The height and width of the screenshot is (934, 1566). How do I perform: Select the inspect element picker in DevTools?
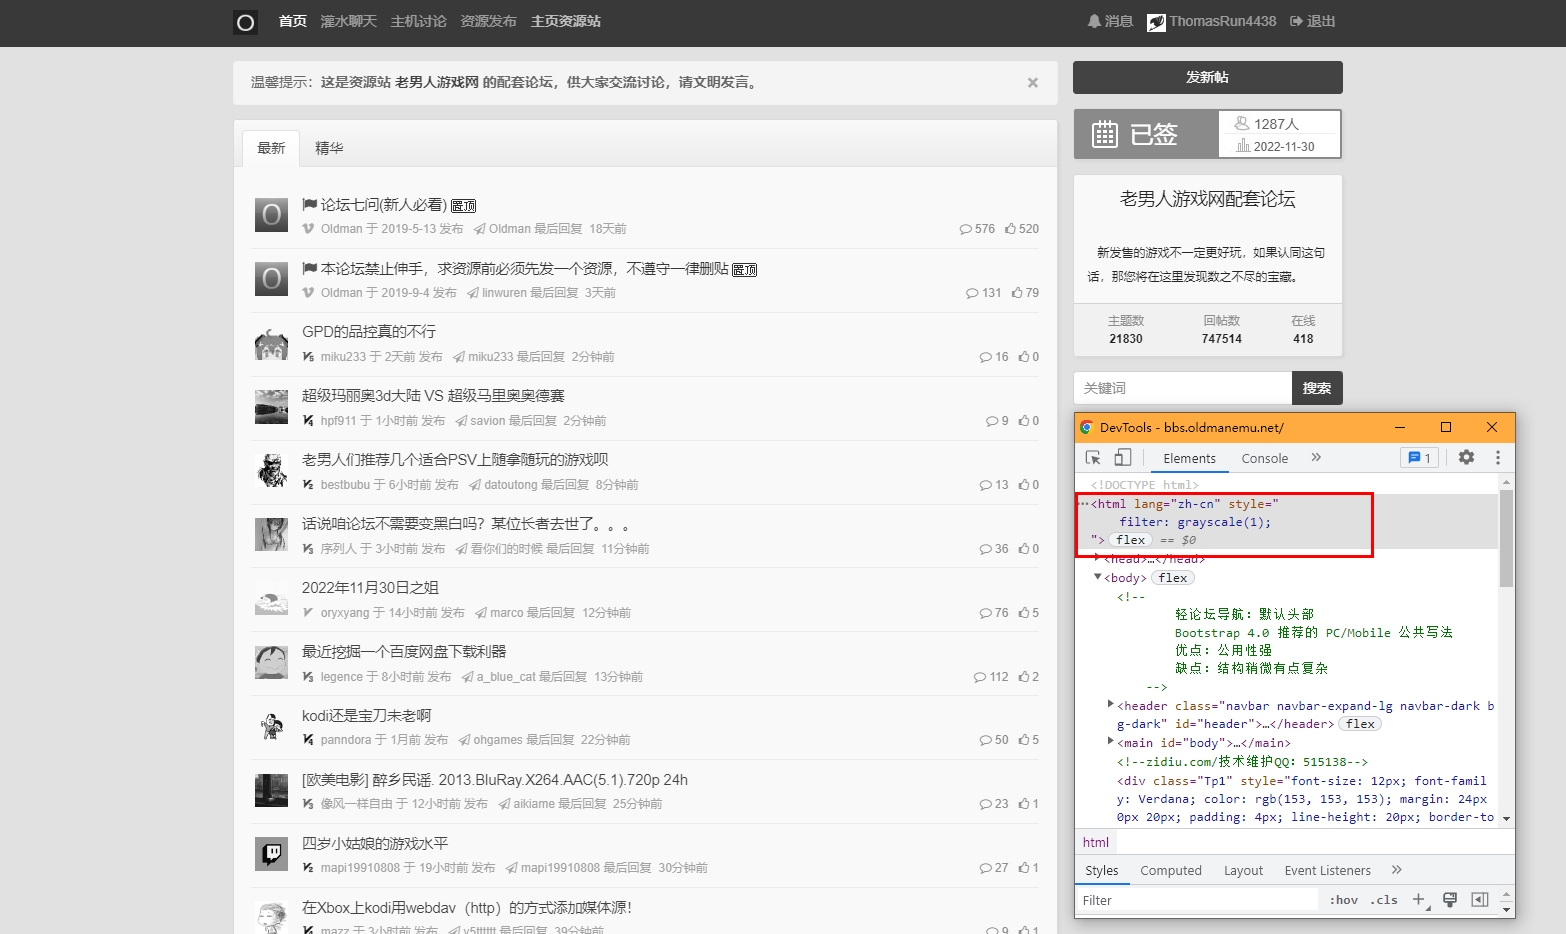coord(1093,458)
